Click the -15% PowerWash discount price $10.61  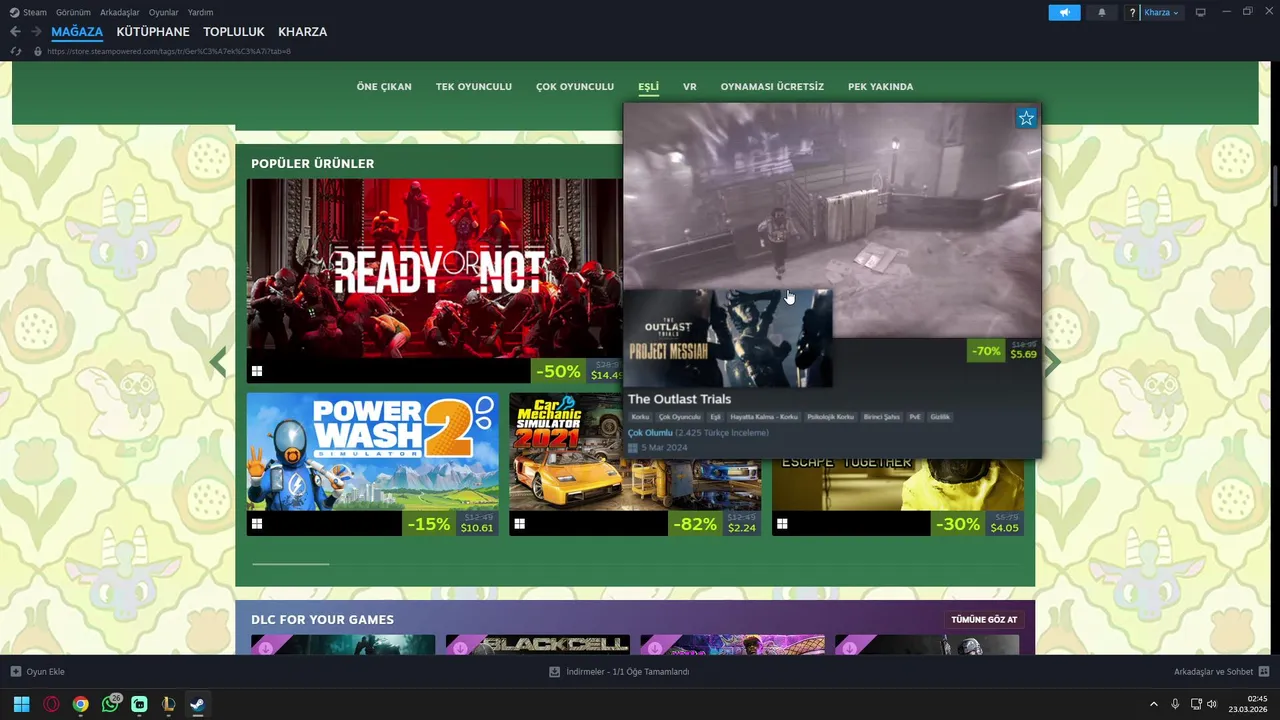click(451, 523)
